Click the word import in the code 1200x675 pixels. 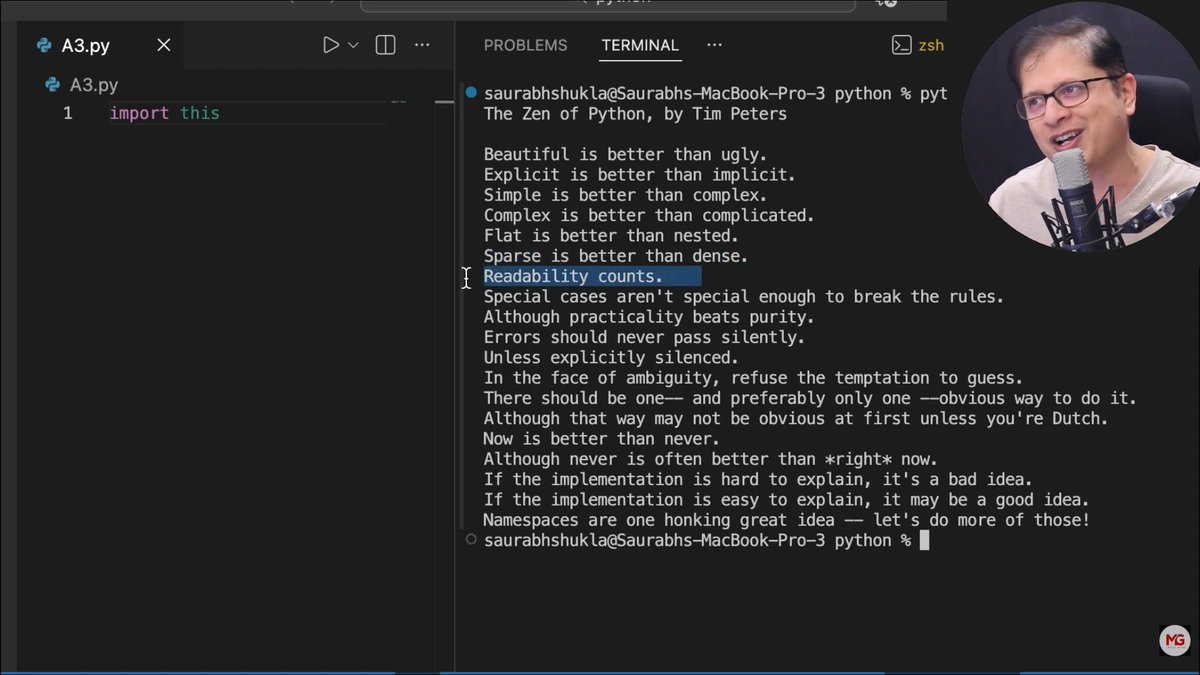tap(139, 113)
